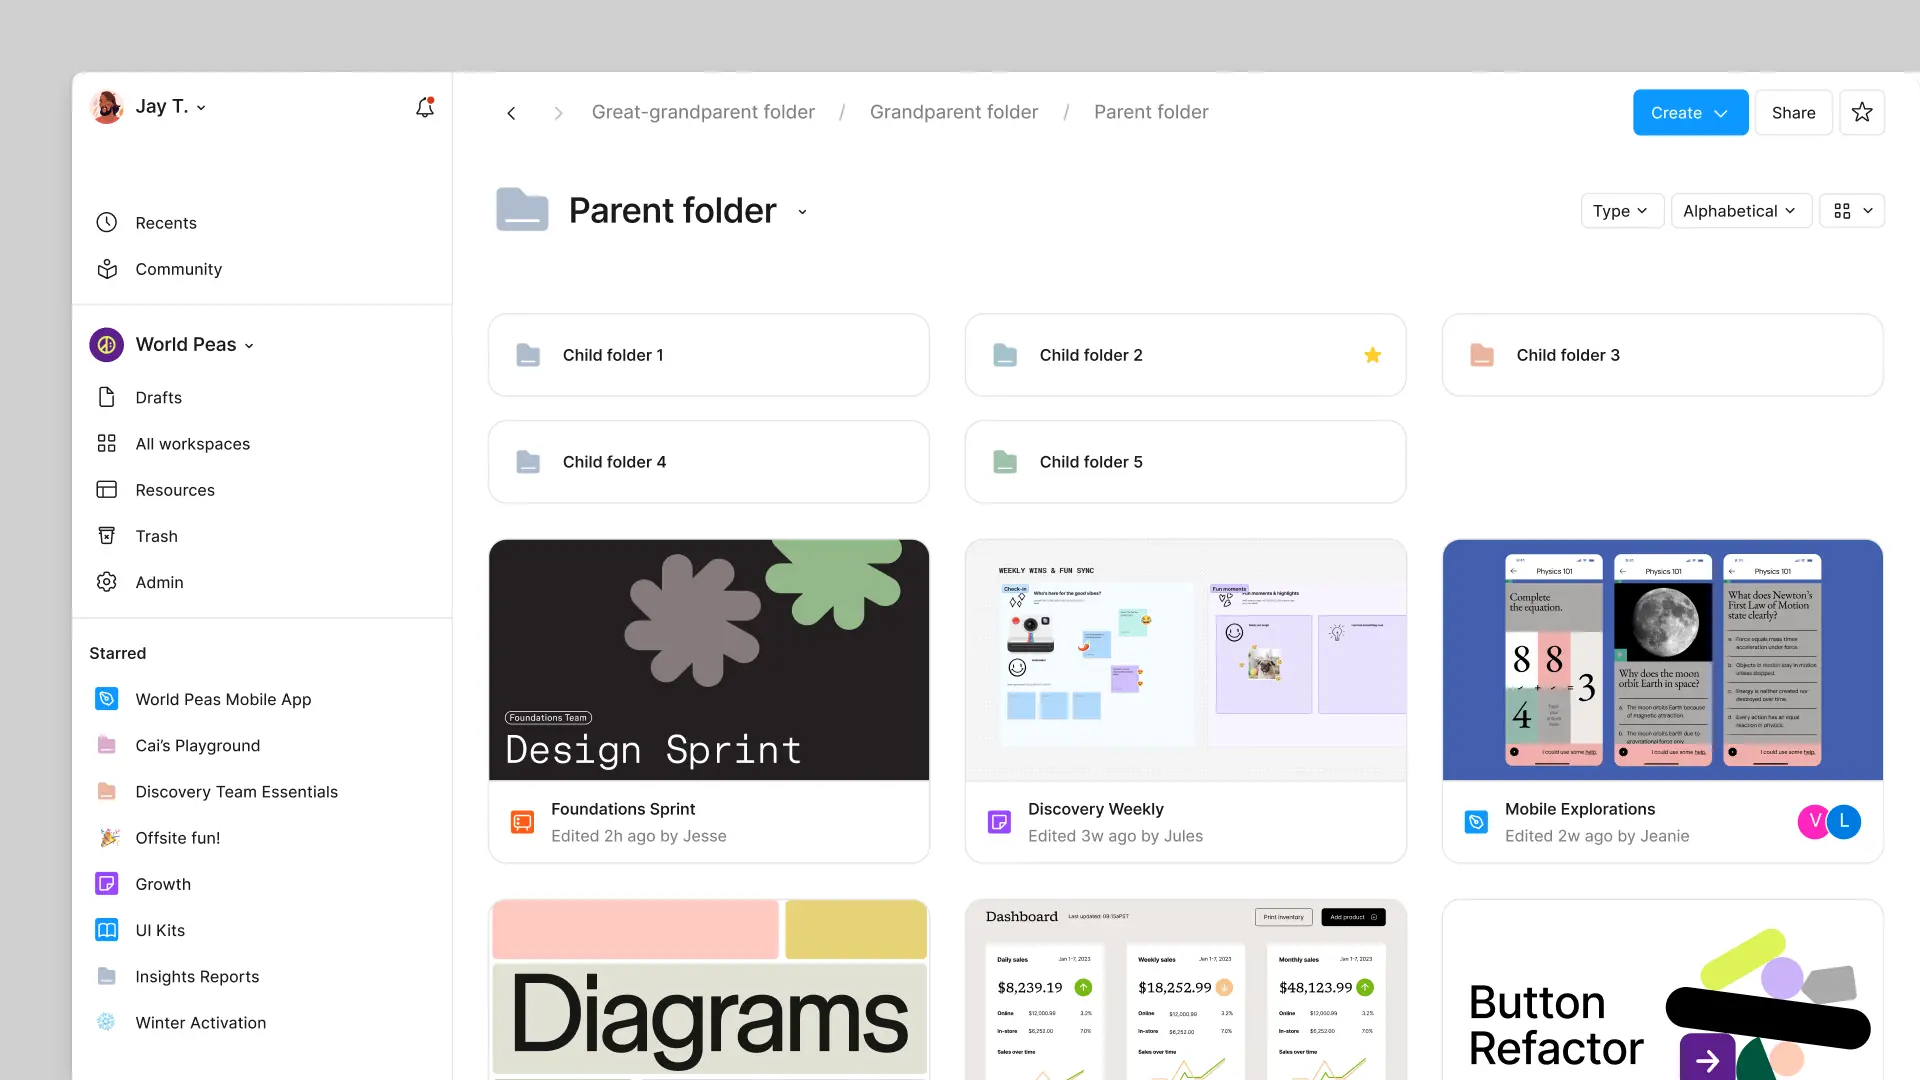Click the World Peas workspace logo

click(x=107, y=344)
